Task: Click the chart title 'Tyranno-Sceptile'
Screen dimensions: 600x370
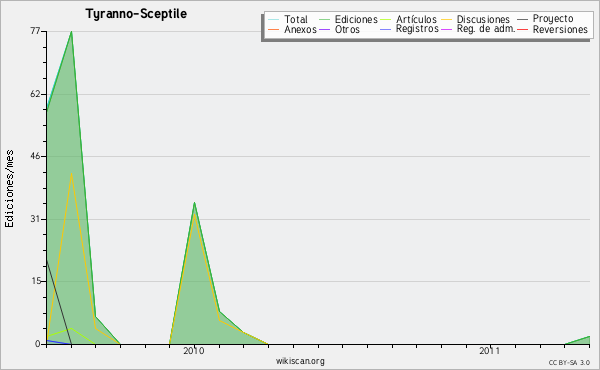Action: click(x=136, y=14)
